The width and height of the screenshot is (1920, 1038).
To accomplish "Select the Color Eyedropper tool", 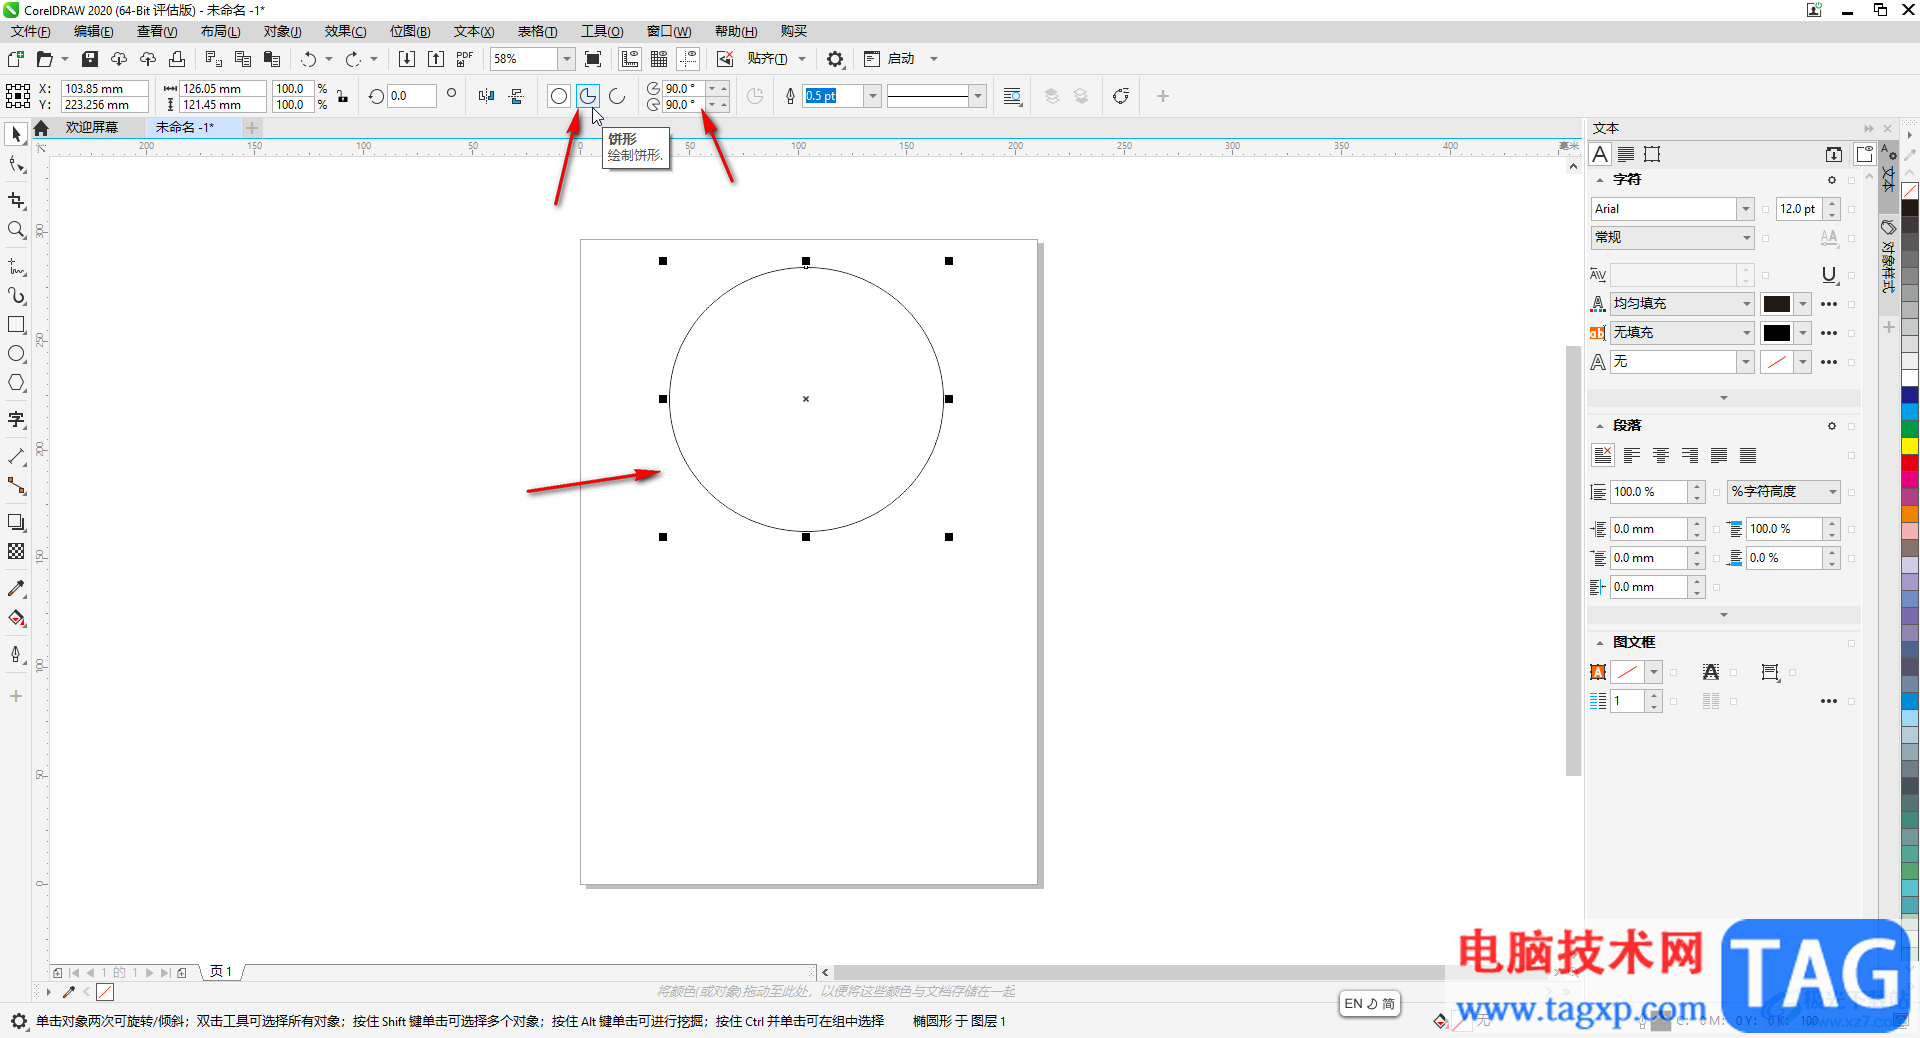I will pyautogui.click(x=16, y=588).
